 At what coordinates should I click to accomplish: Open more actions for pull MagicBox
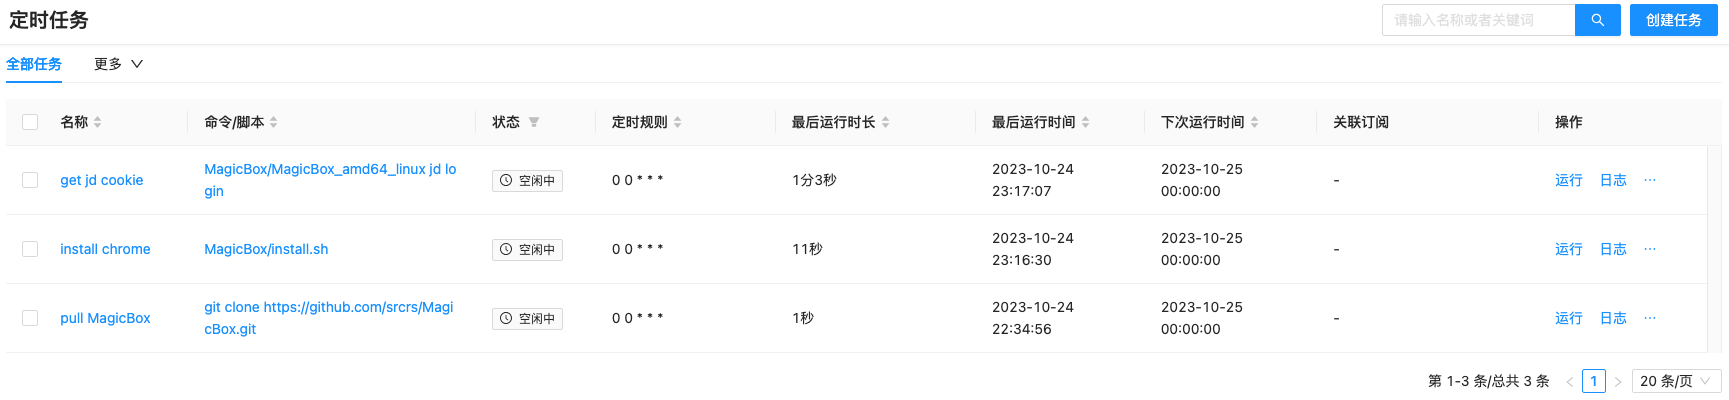coord(1650,318)
